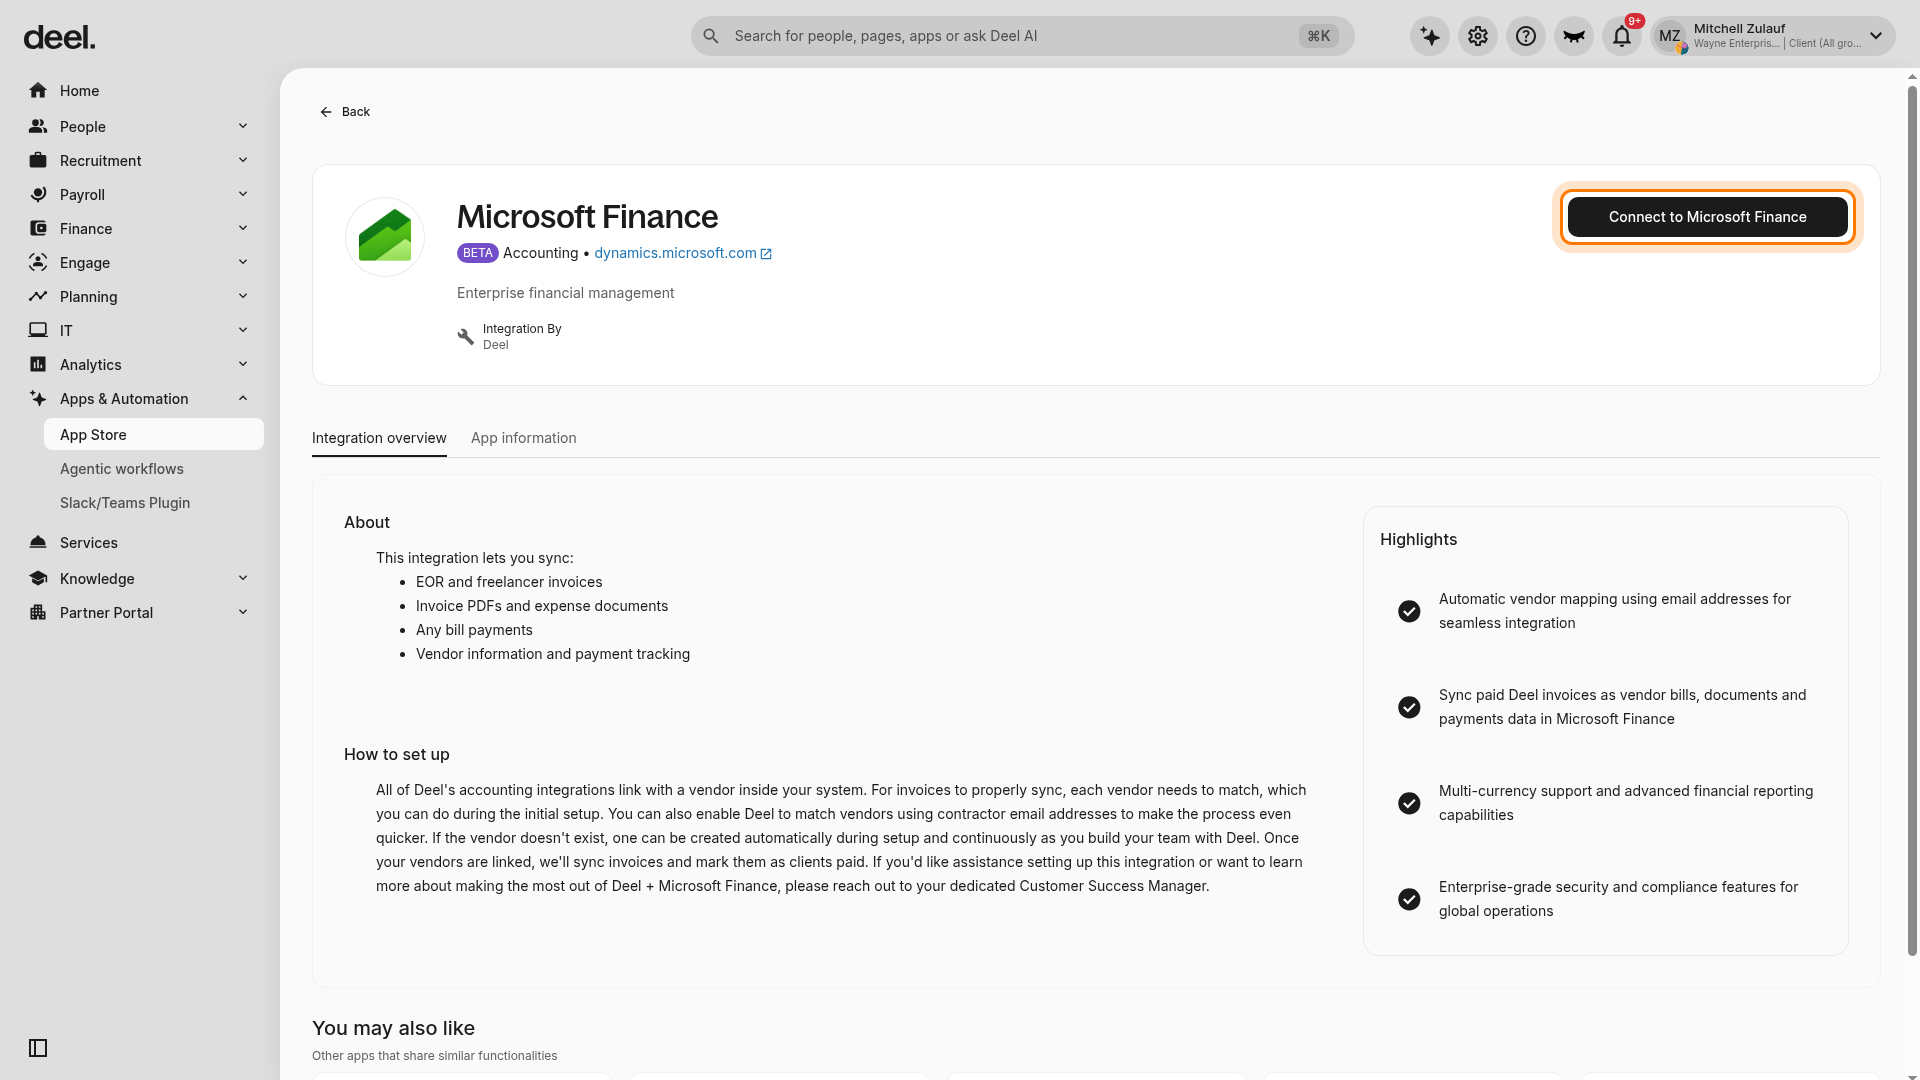Click the 'Automatic vendor mapping' highlight checkmark
Image resolution: width=1920 pixels, height=1080 pixels.
point(1409,611)
